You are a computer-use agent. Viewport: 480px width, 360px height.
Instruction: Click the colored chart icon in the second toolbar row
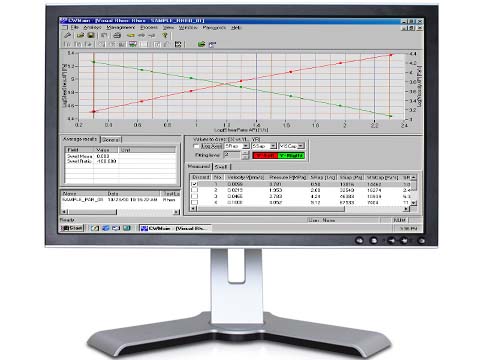click(x=133, y=44)
